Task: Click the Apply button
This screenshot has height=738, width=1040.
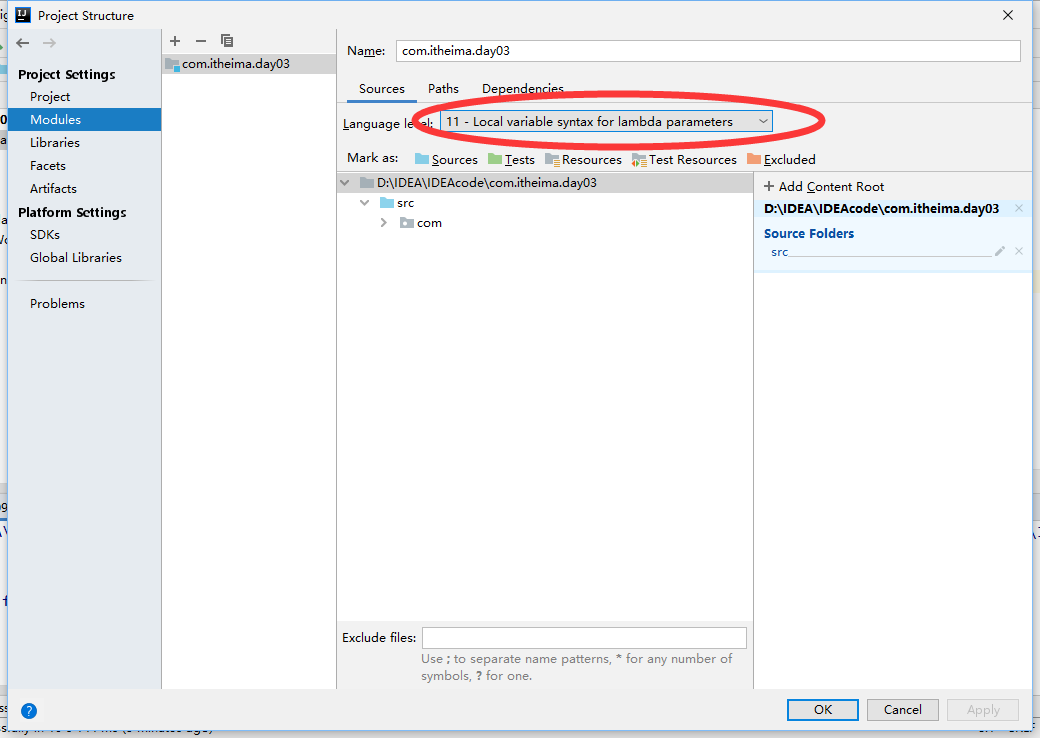Action: point(983,709)
